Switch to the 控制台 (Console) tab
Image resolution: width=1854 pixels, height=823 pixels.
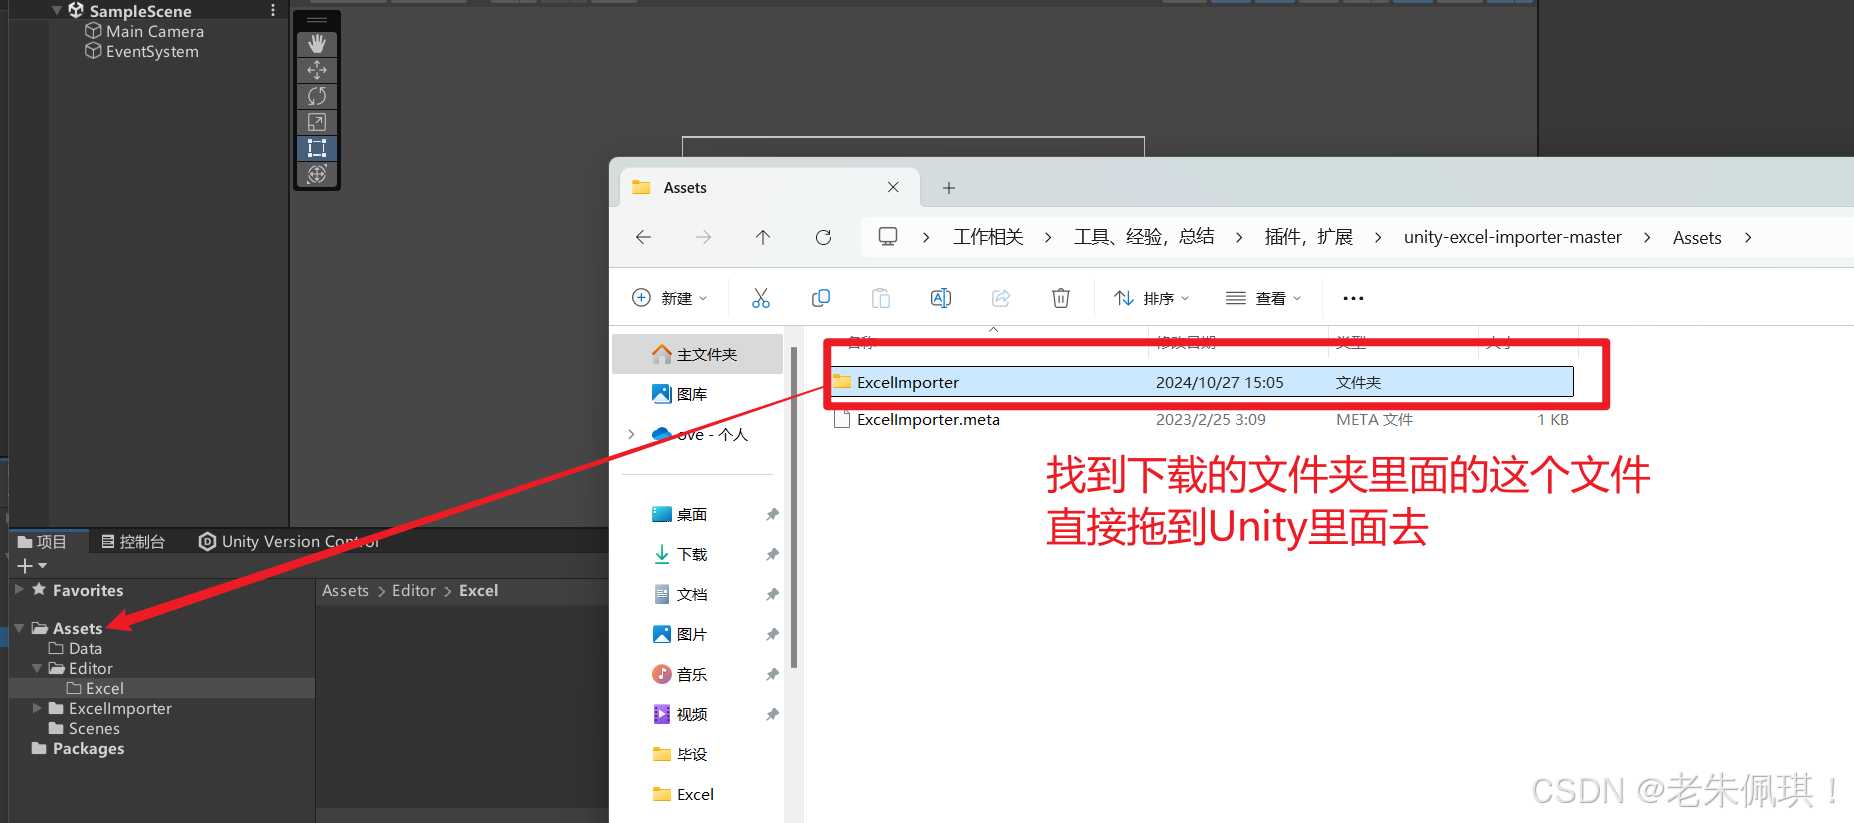pyautogui.click(x=133, y=542)
